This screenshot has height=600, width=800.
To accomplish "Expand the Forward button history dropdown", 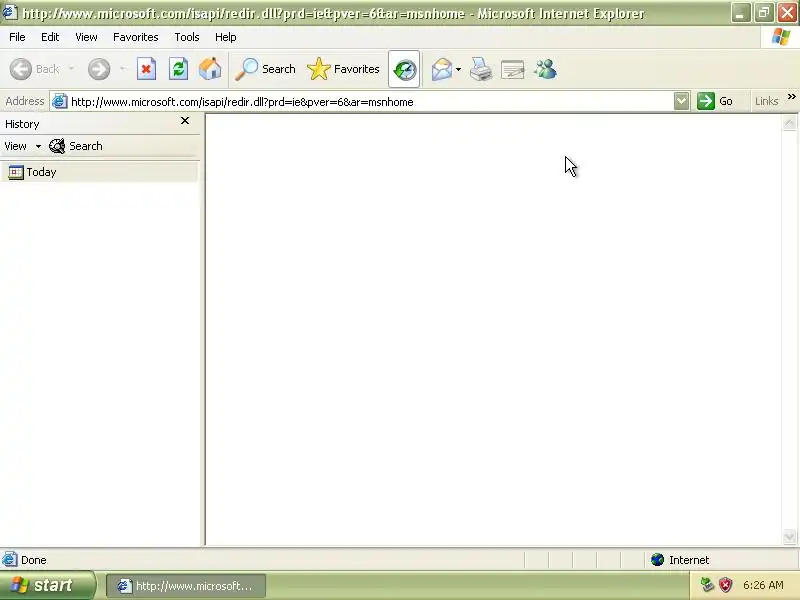I will 122,69.
